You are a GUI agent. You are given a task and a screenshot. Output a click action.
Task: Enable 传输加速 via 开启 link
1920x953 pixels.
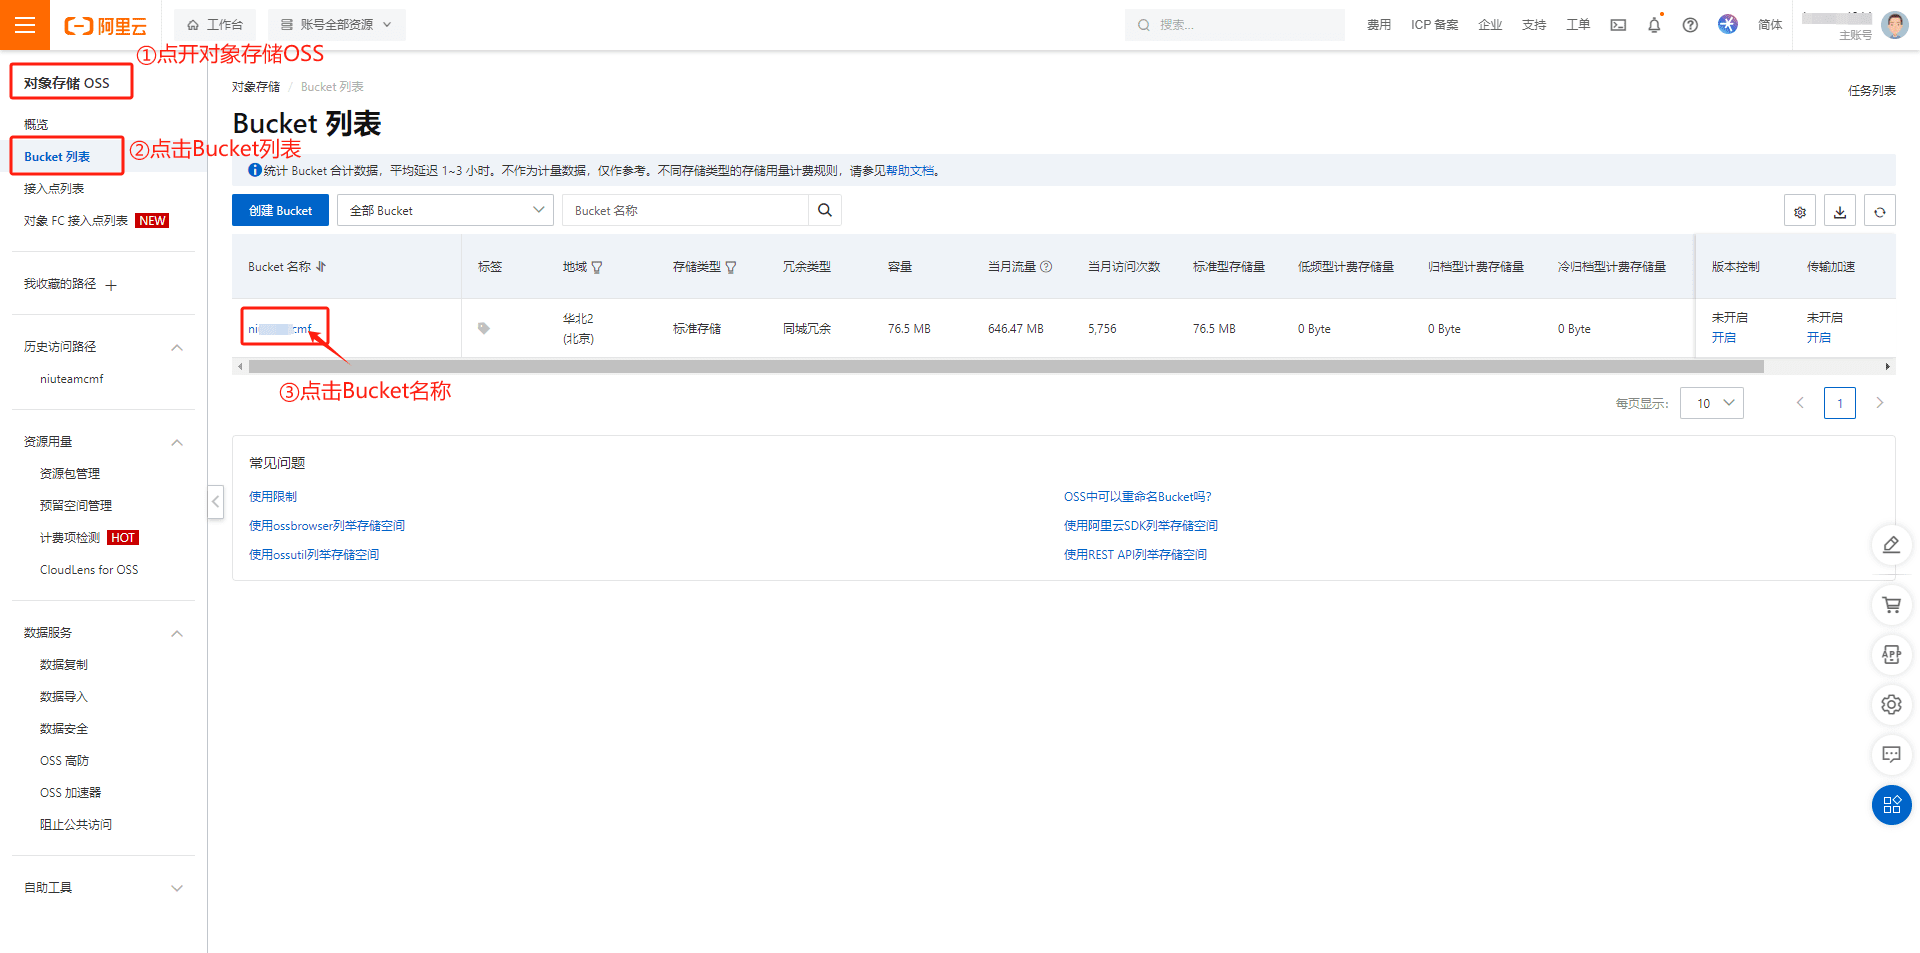coord(1818,338)
